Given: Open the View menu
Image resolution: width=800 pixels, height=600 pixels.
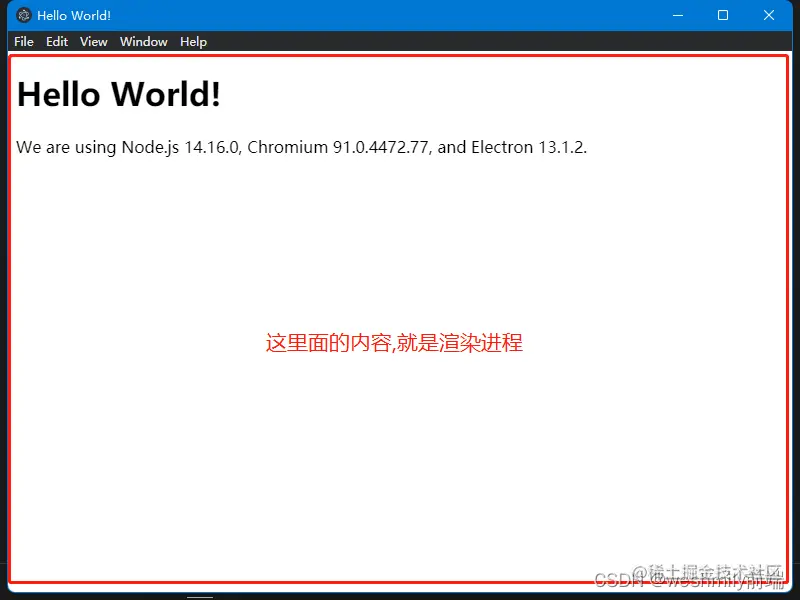Looking at the screenshot, I should pos(93,42).
